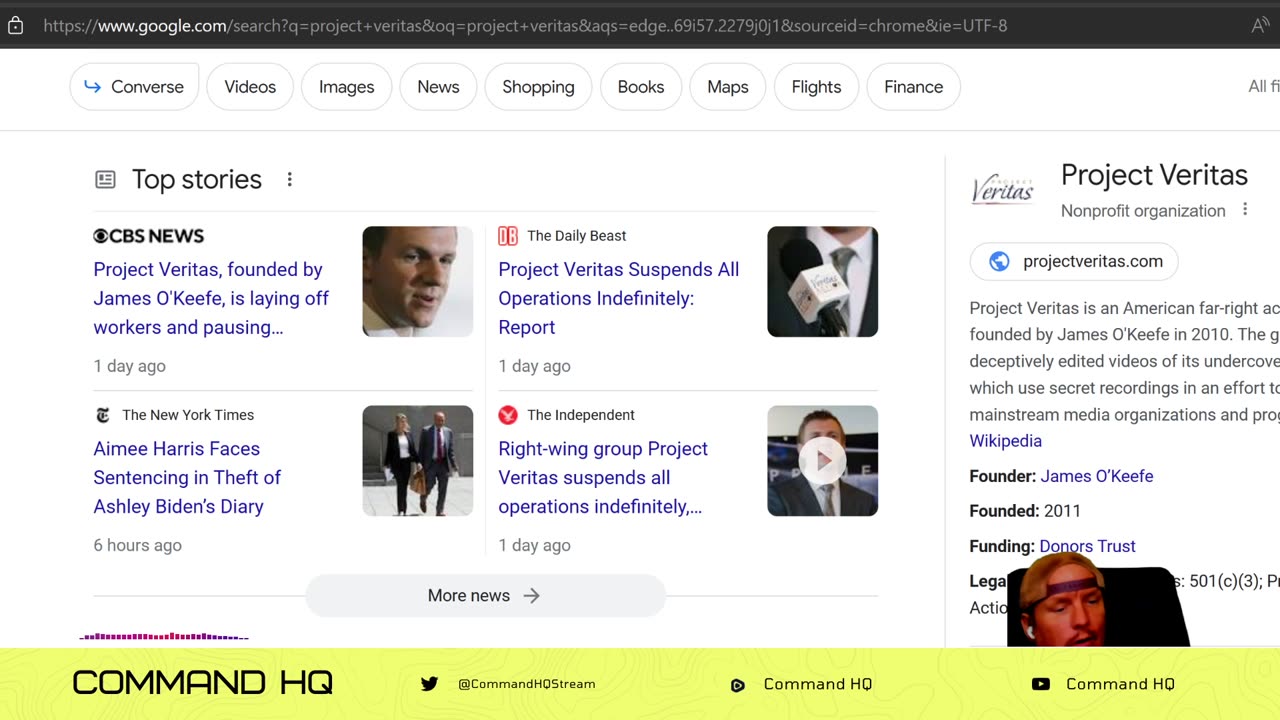Switch to the Images filter
Screen dimensions: 1280x720
pos(346,87)
